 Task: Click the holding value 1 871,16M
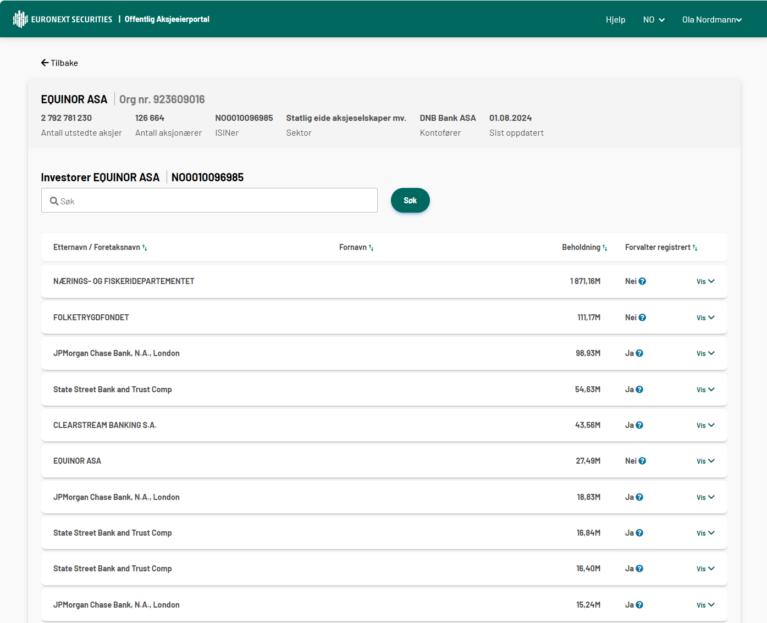point(585,281)
